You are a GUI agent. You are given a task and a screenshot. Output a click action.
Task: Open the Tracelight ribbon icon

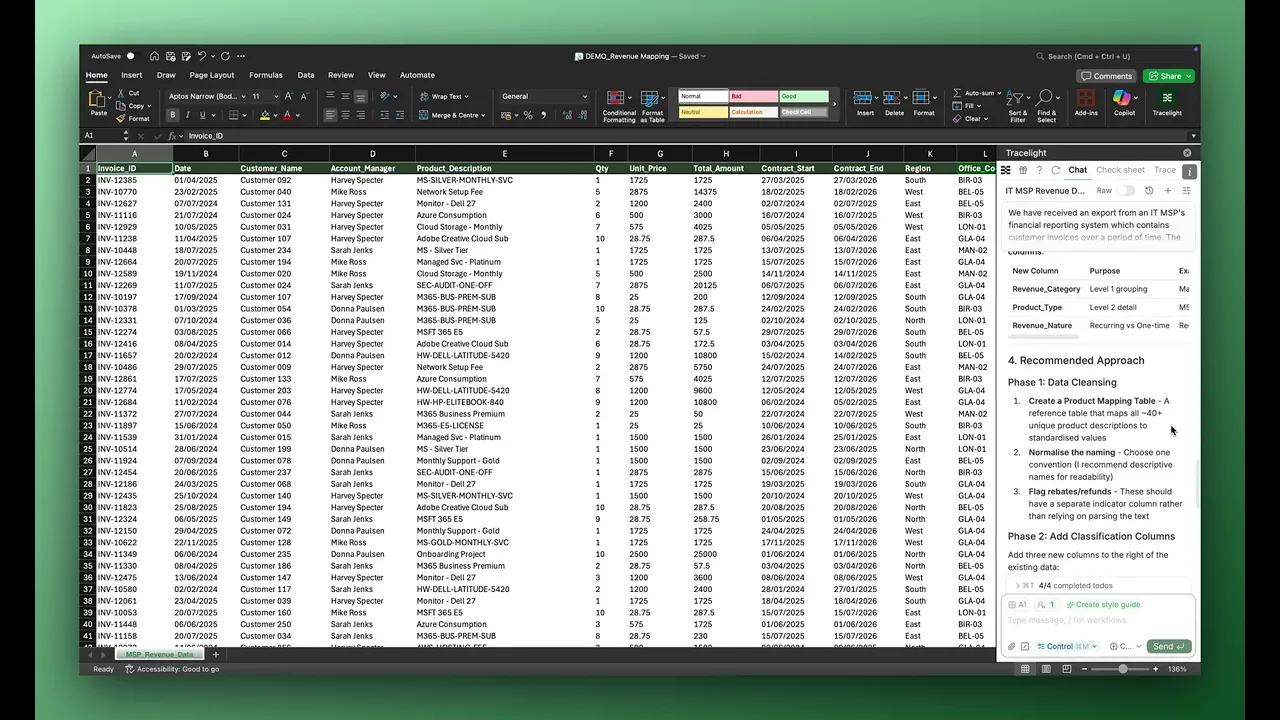tap(1167, 102)
